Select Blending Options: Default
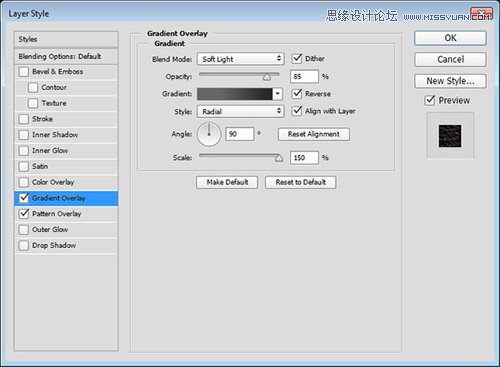The width and height of the screenshot is (500, 367). click(x=66, y=56)
